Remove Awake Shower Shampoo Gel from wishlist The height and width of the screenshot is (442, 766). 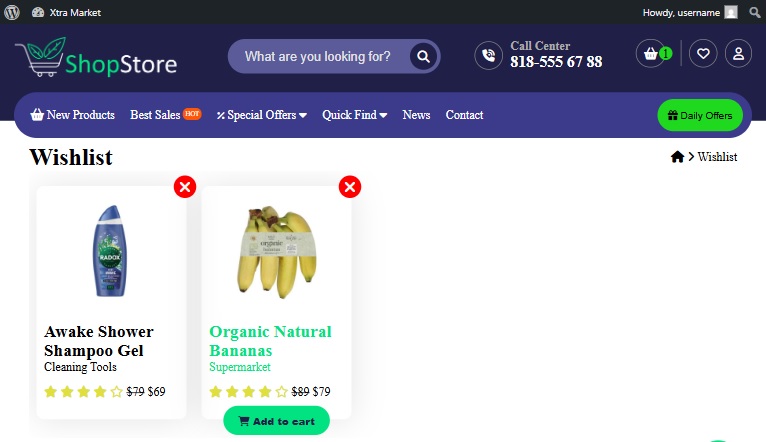pyautogui.click(x=185, y=187)
